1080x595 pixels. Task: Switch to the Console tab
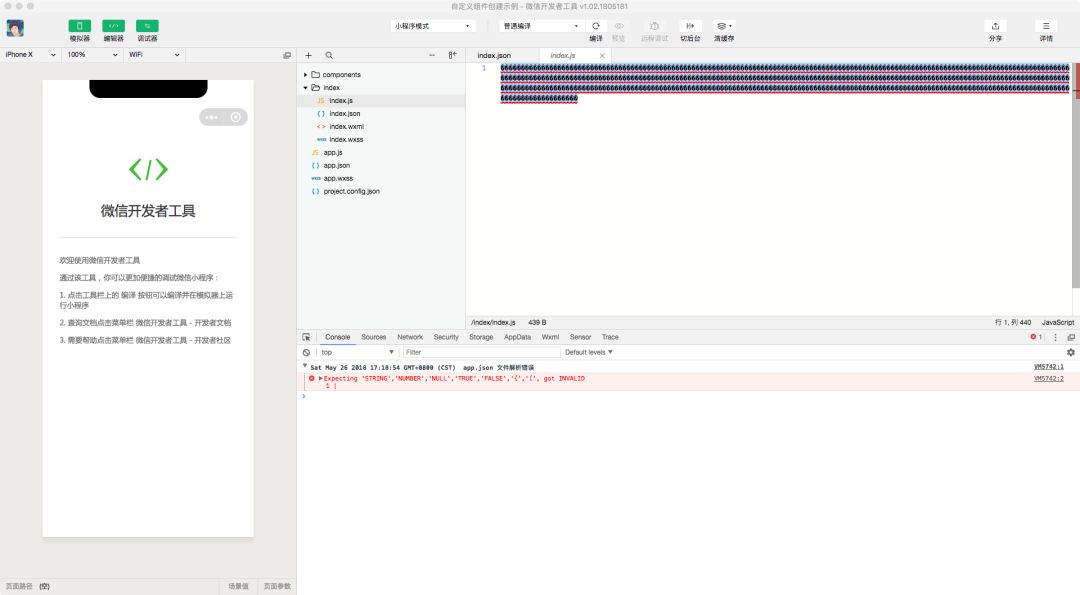(338, 337)
